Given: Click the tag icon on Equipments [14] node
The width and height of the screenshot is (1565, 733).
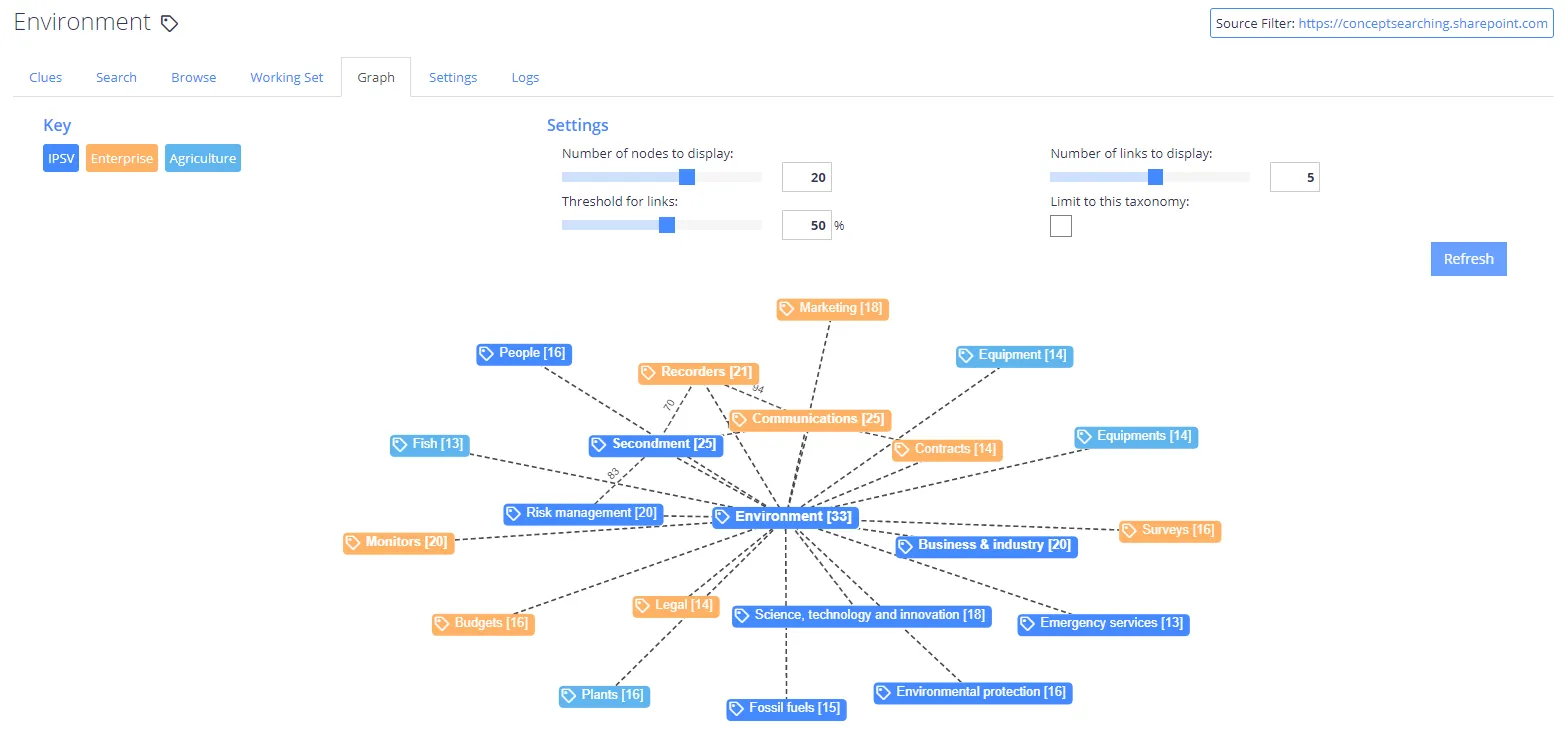Looking at the screenshot, I should (1085, 437).
